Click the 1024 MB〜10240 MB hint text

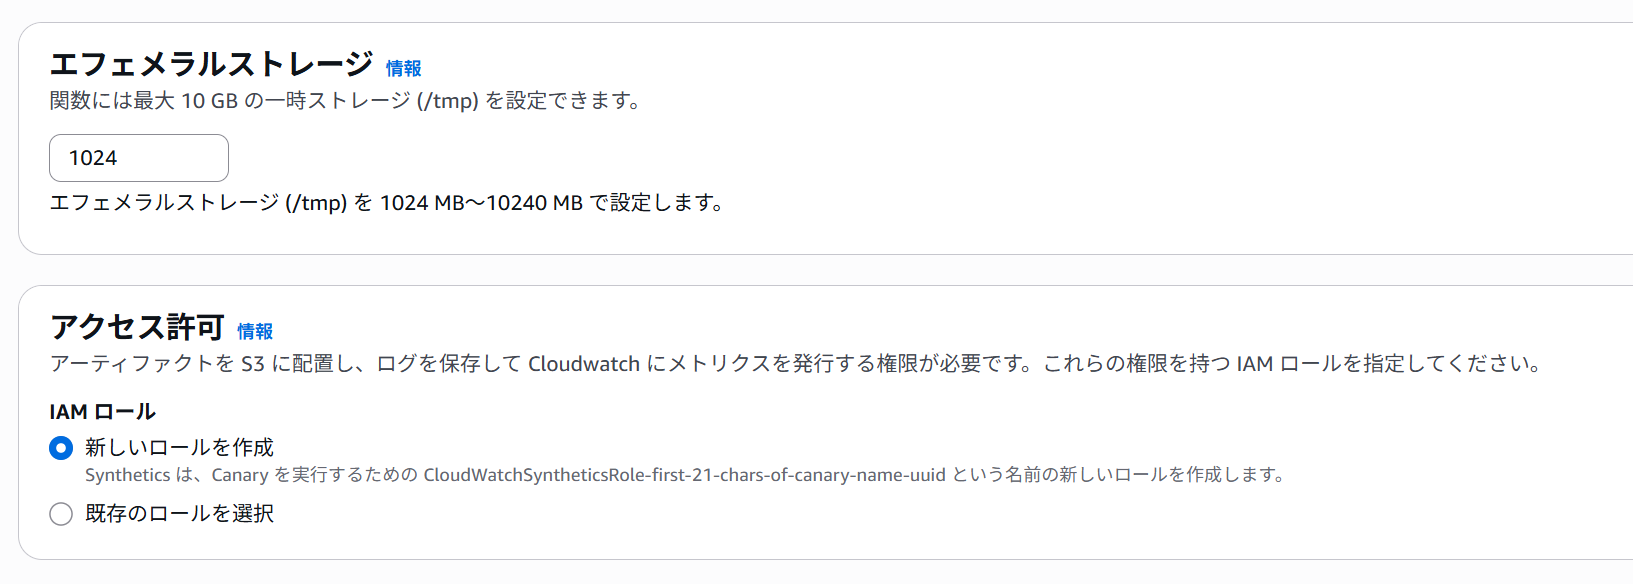tap(481, 203)
